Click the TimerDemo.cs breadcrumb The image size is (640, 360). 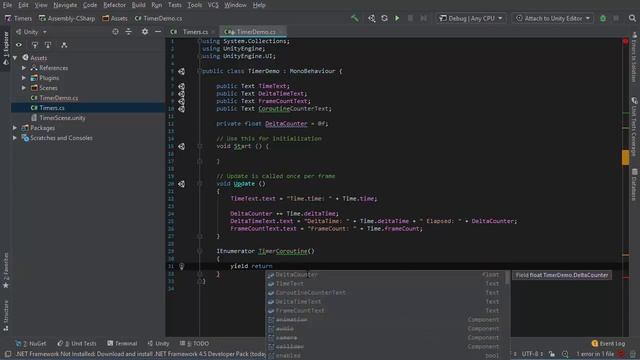(158, 18)
